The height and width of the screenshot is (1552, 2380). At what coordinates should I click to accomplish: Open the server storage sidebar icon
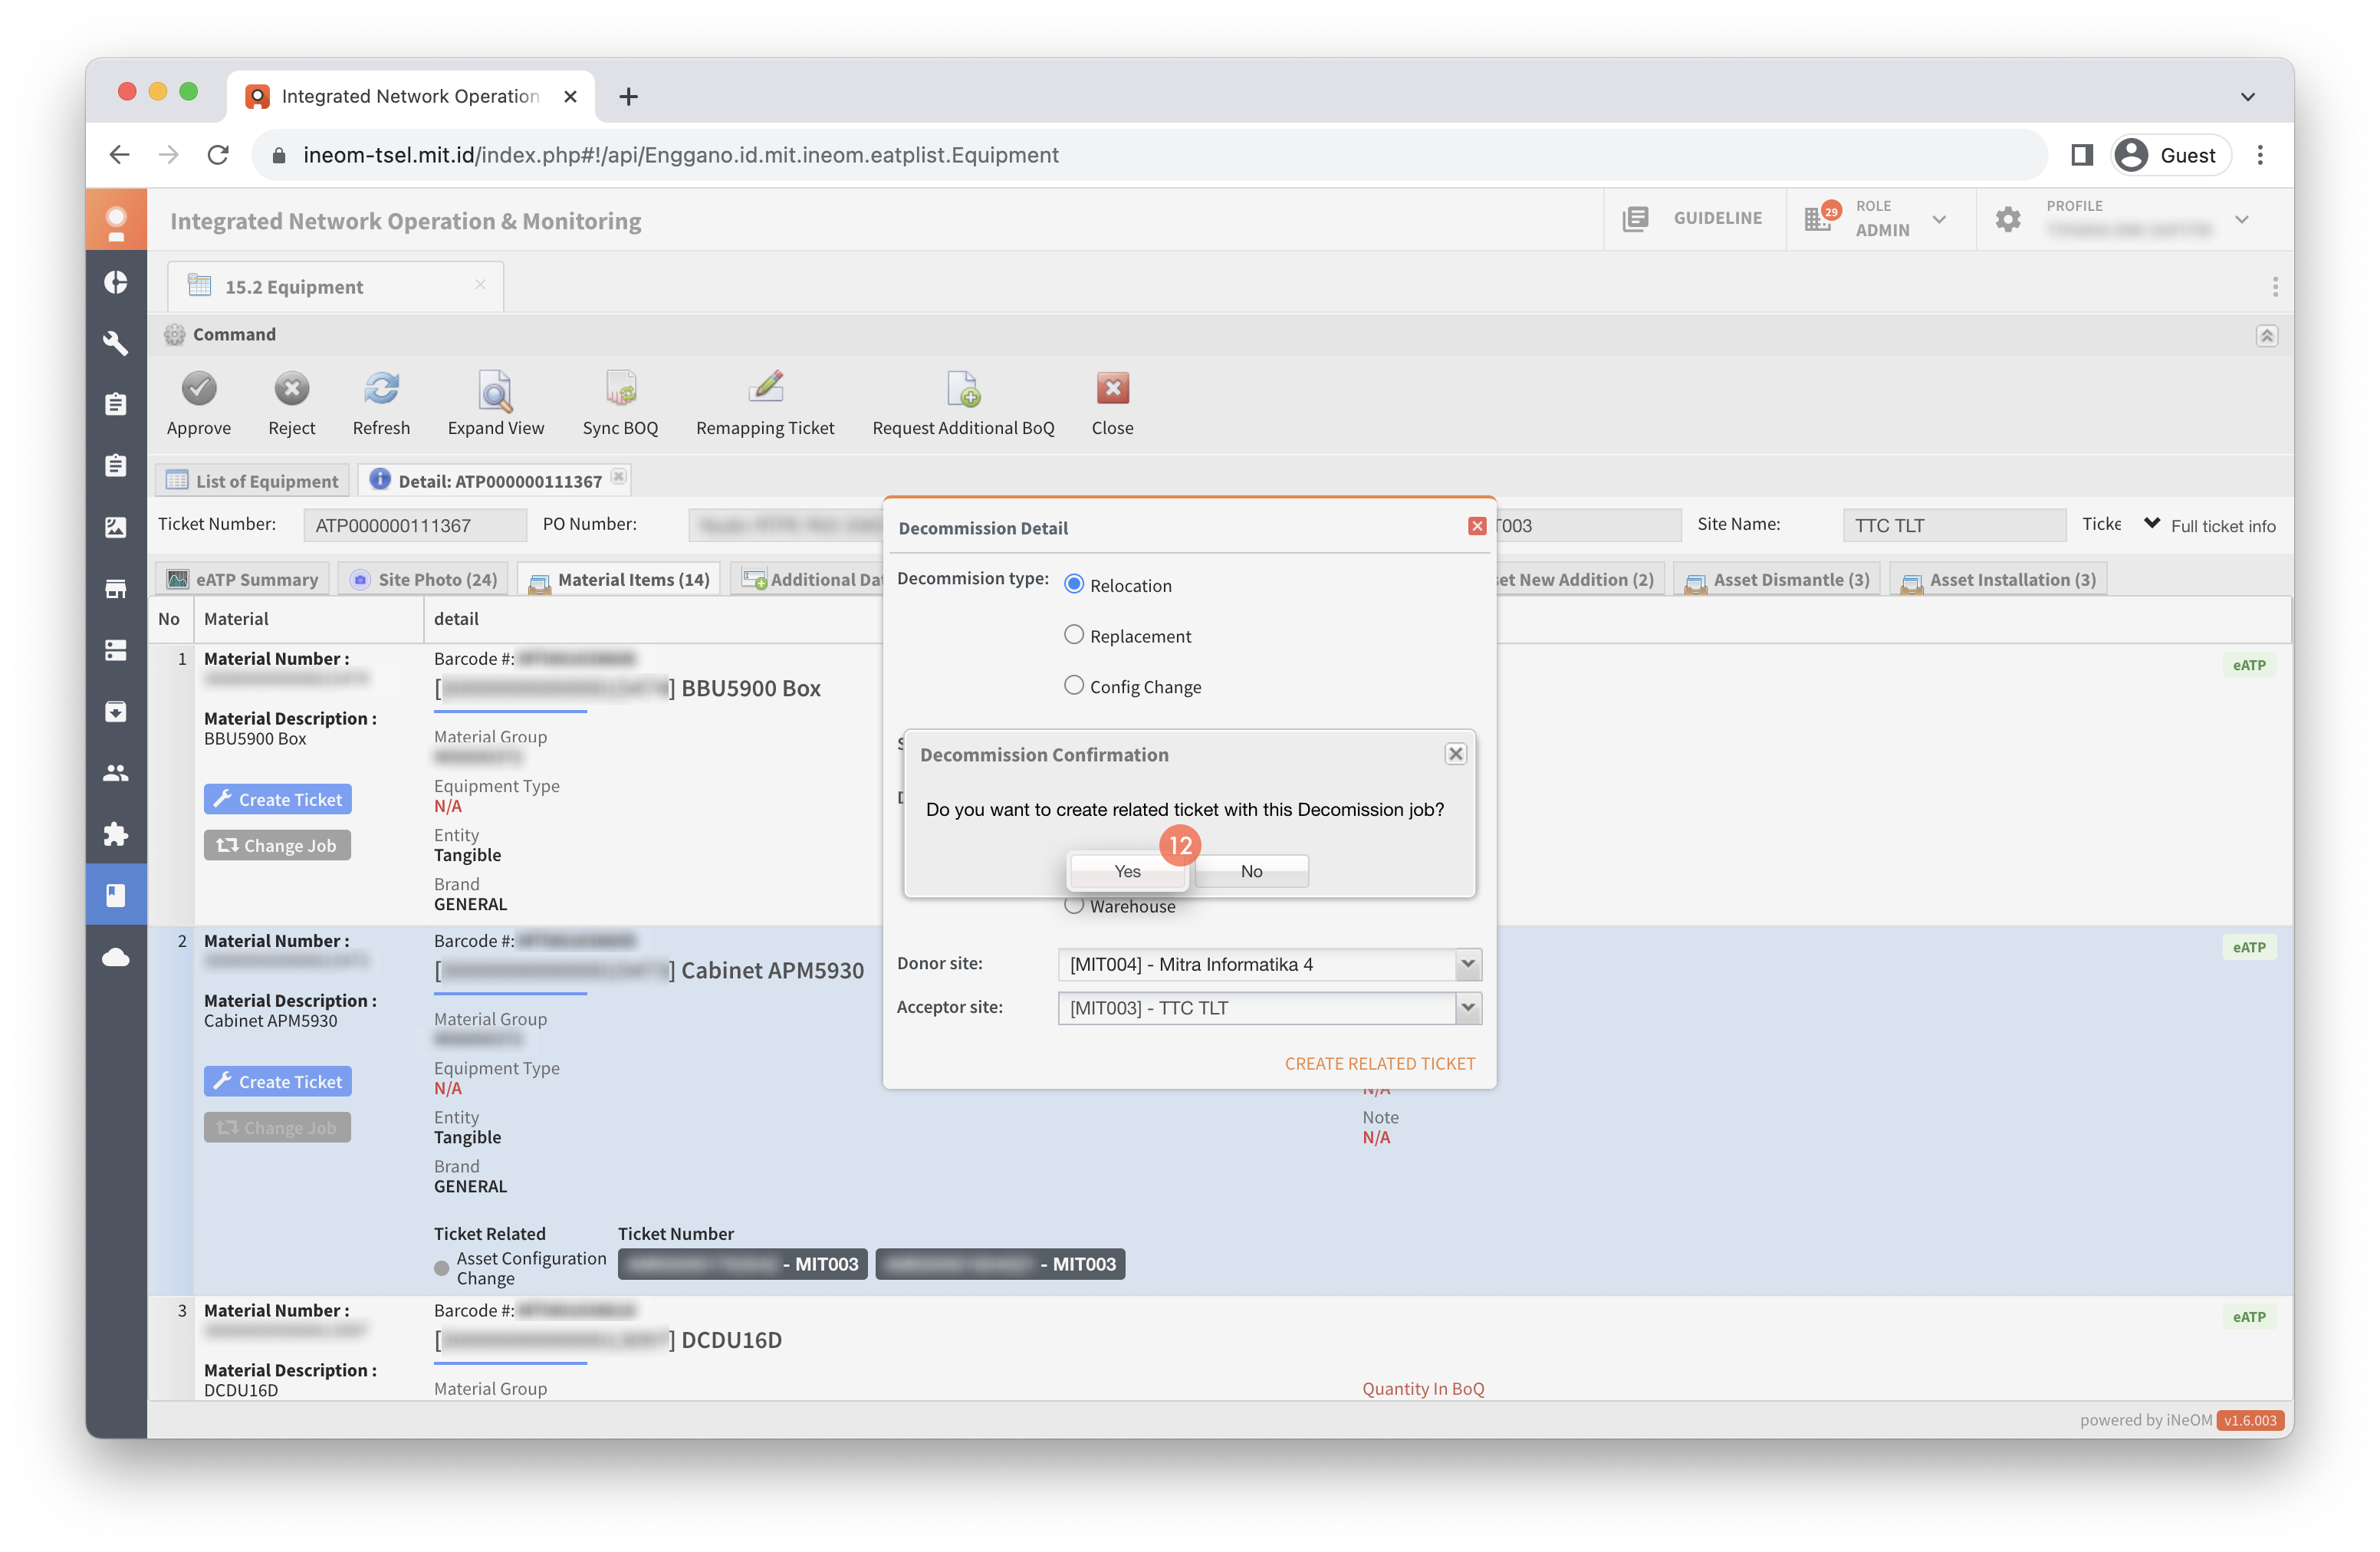click(116, 650)
